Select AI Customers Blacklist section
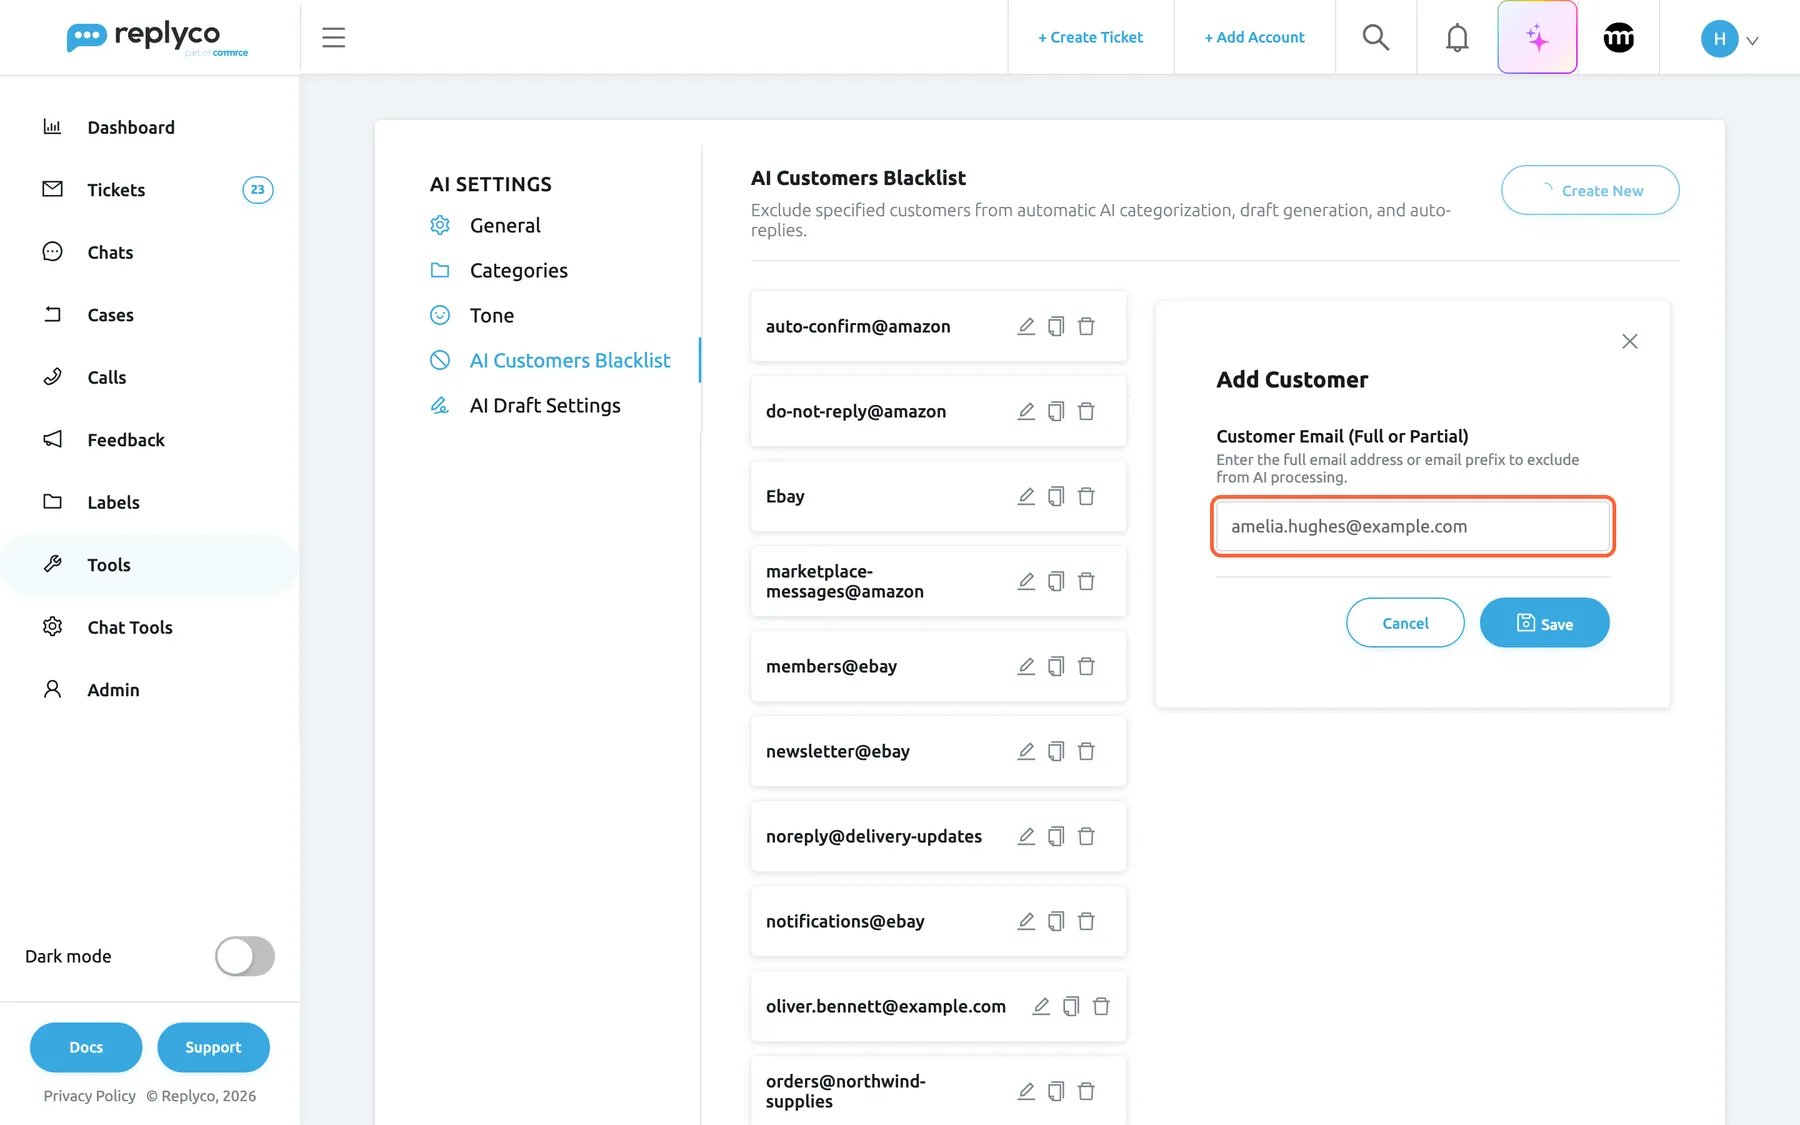1800x1125 pixels. [570, 360]
